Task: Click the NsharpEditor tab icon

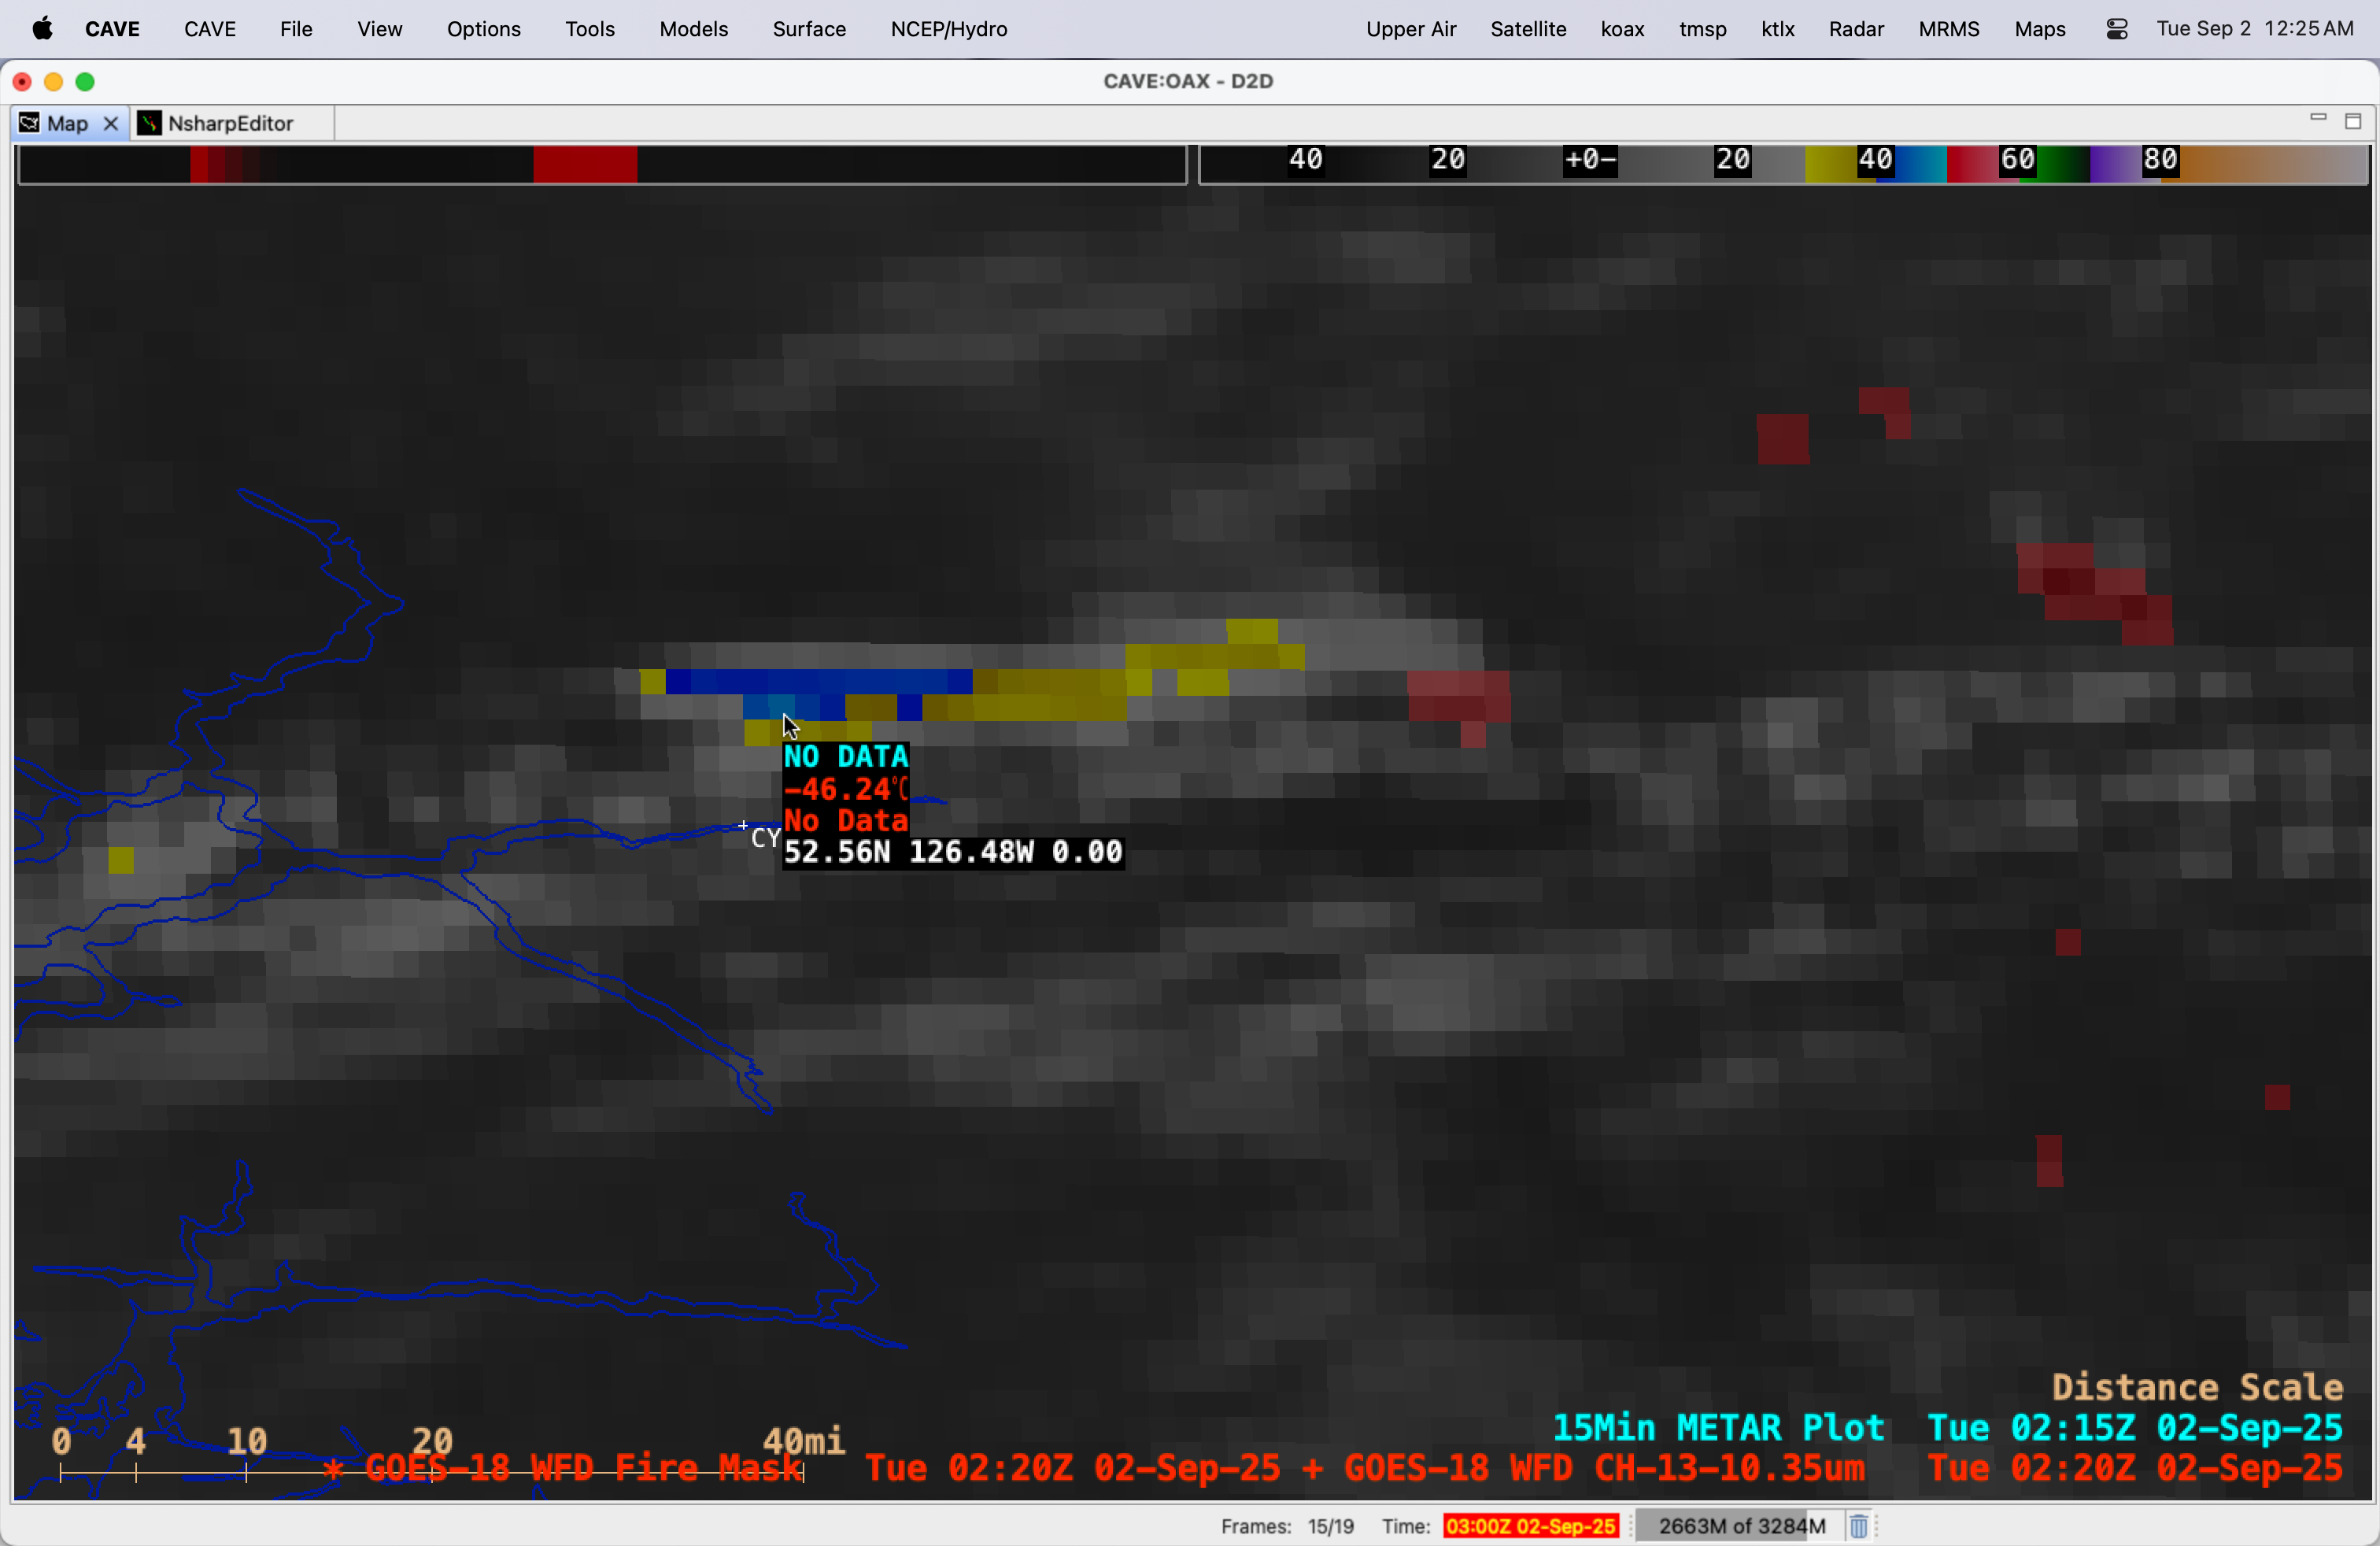Action: pos(150,123)
